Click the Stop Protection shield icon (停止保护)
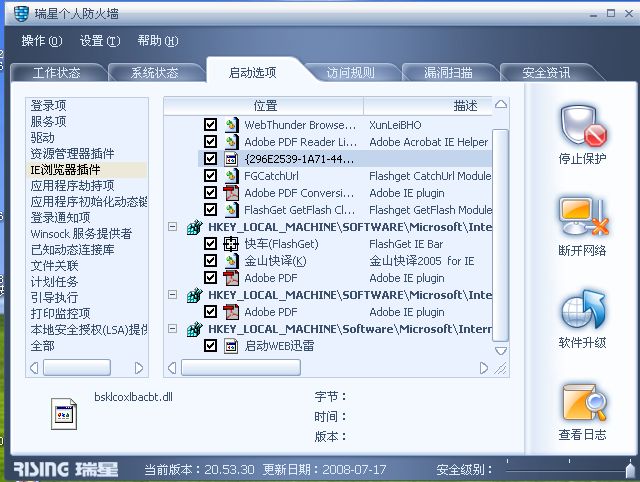This screenshot has height=482, width=640. 582,126
